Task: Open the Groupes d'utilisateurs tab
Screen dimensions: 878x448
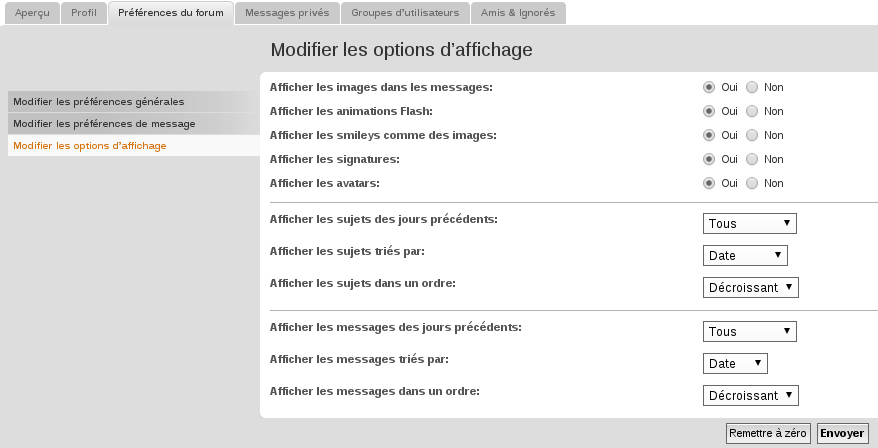Action: (406, 13)
